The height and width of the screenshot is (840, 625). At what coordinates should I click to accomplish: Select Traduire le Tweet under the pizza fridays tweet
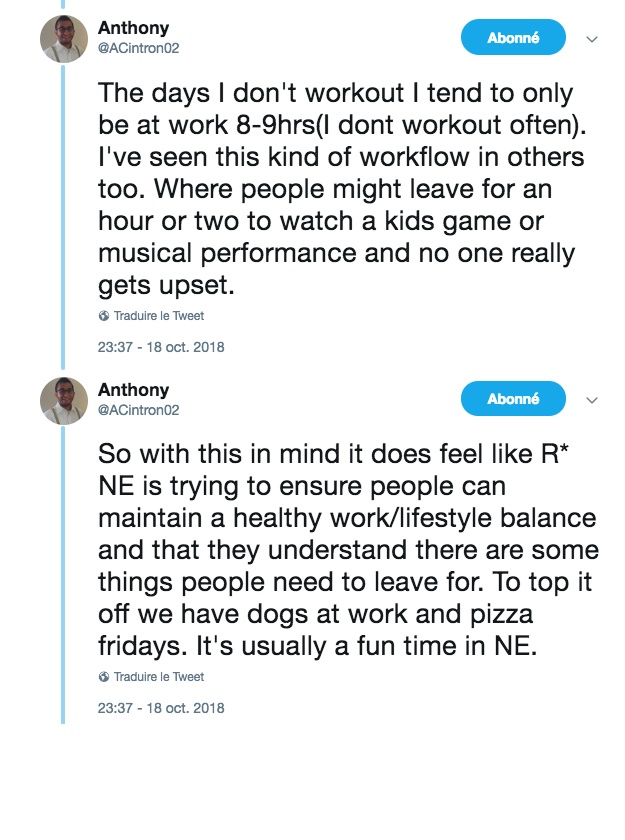click(159, 677)
